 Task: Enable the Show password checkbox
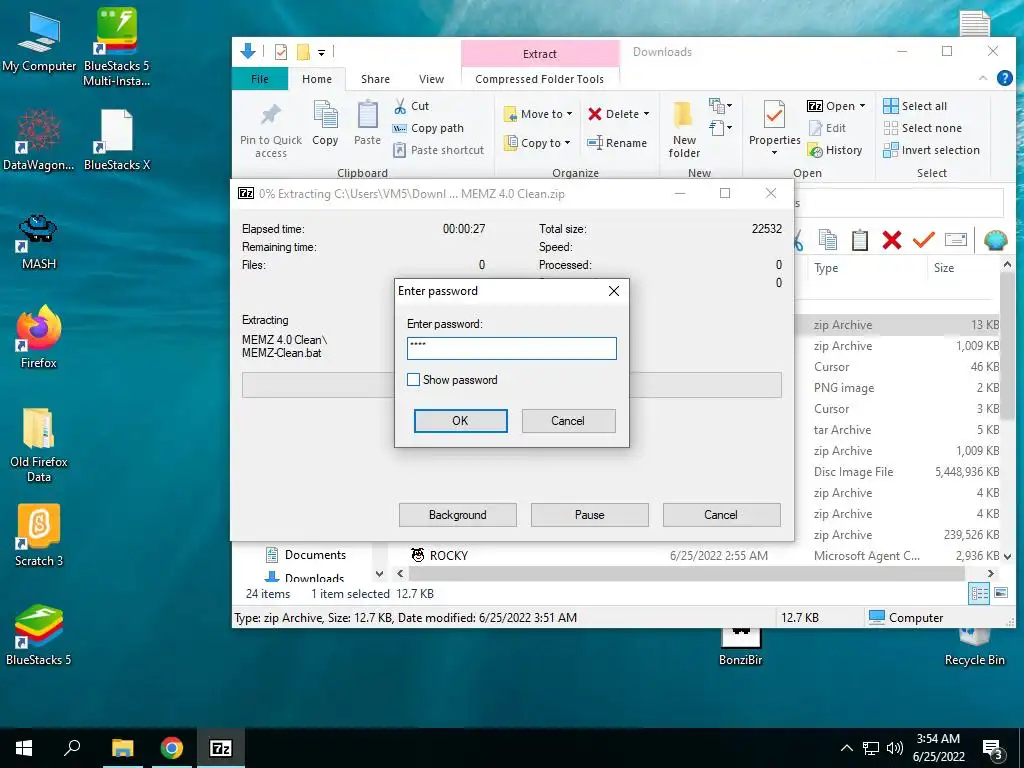click(413, 379)
